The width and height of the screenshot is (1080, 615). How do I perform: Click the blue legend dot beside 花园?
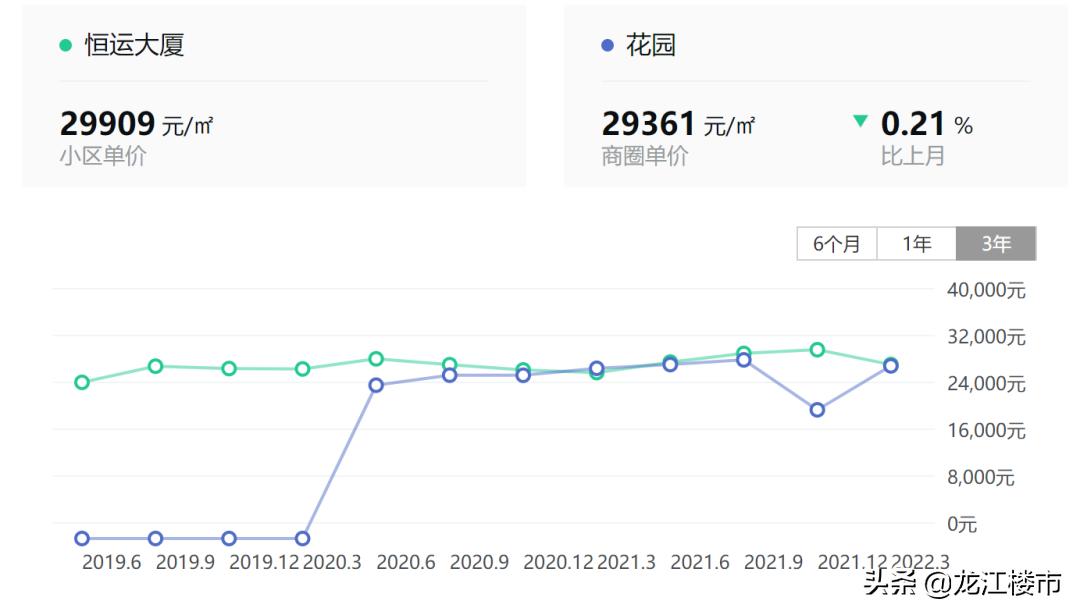coord(607,45)
